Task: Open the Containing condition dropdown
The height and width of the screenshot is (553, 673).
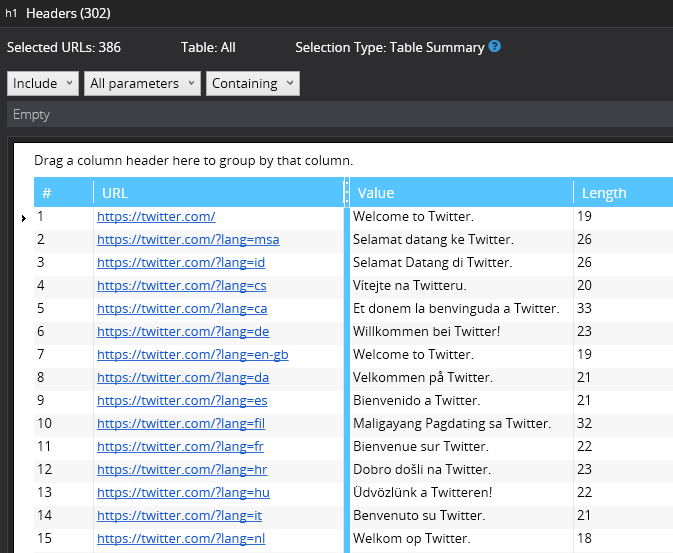Action: point(252,84)
